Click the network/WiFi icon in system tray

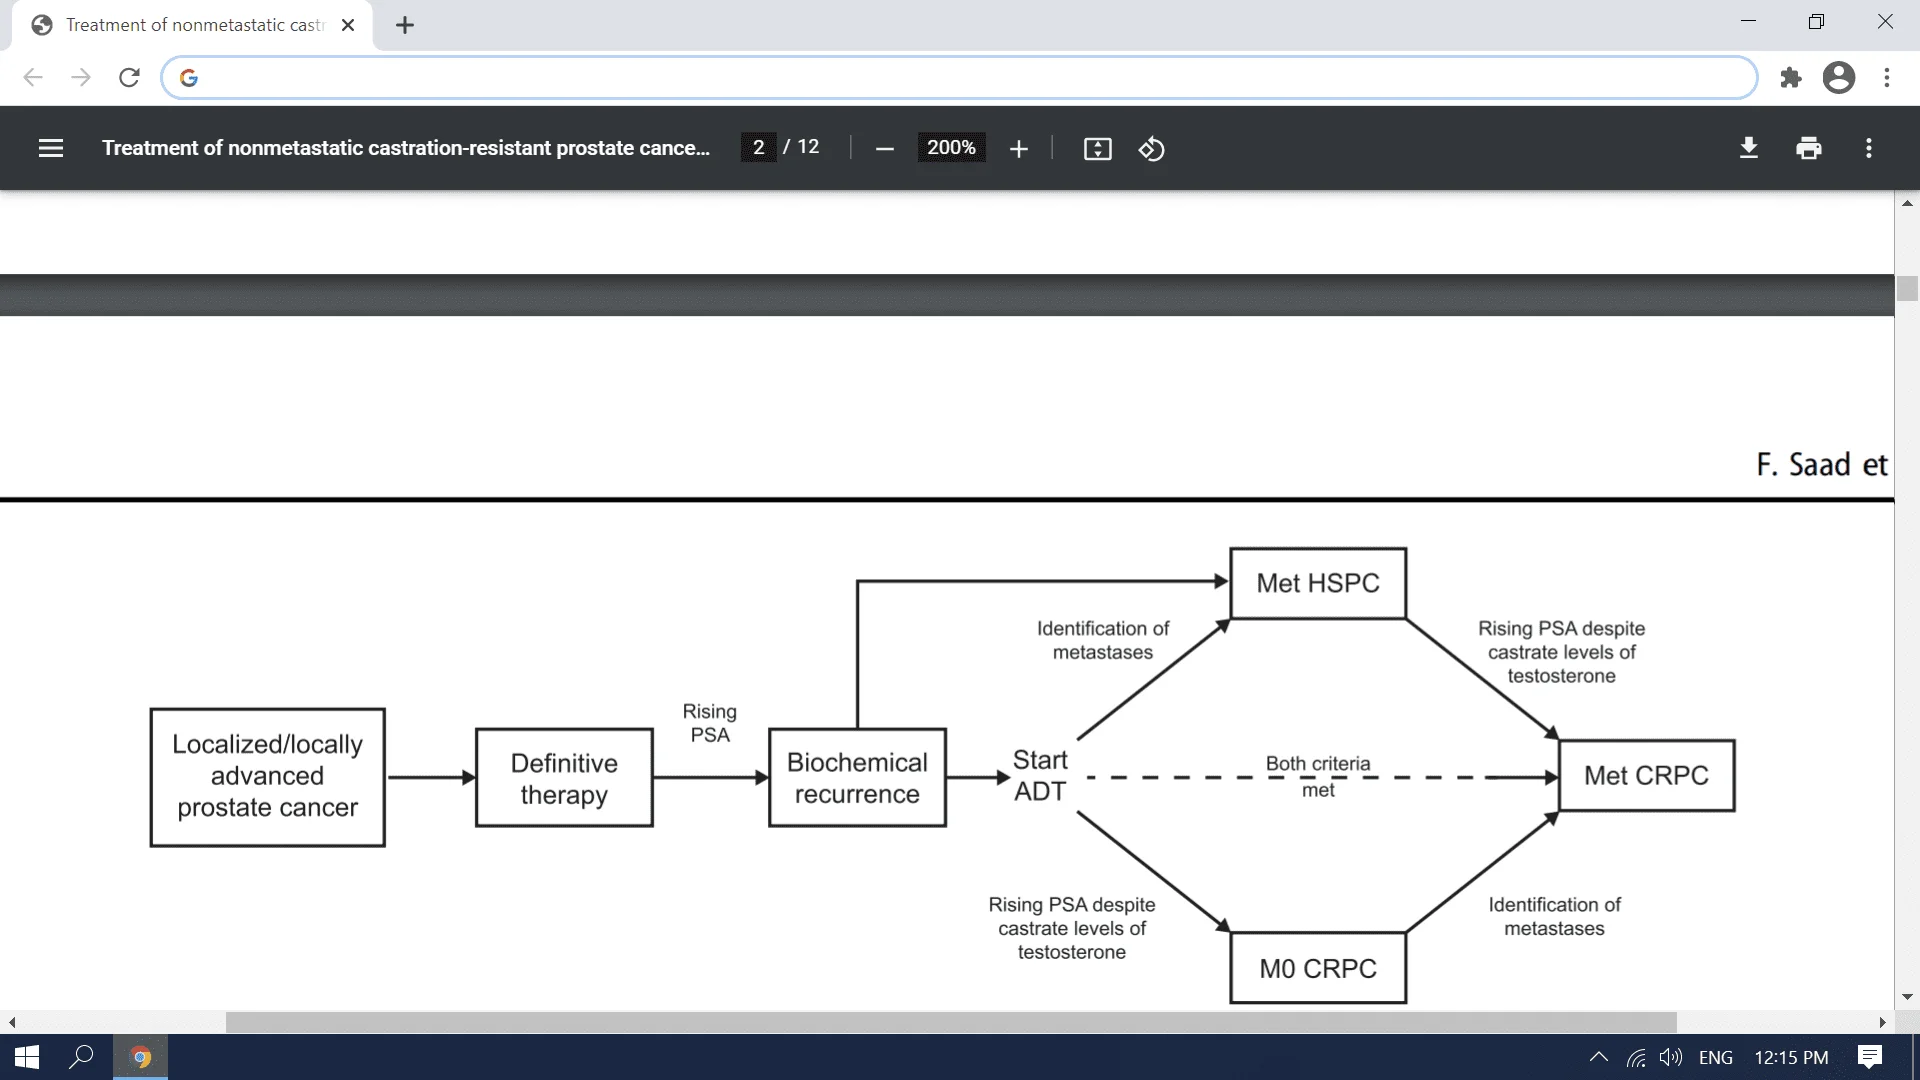(x=1639, y=1056)
